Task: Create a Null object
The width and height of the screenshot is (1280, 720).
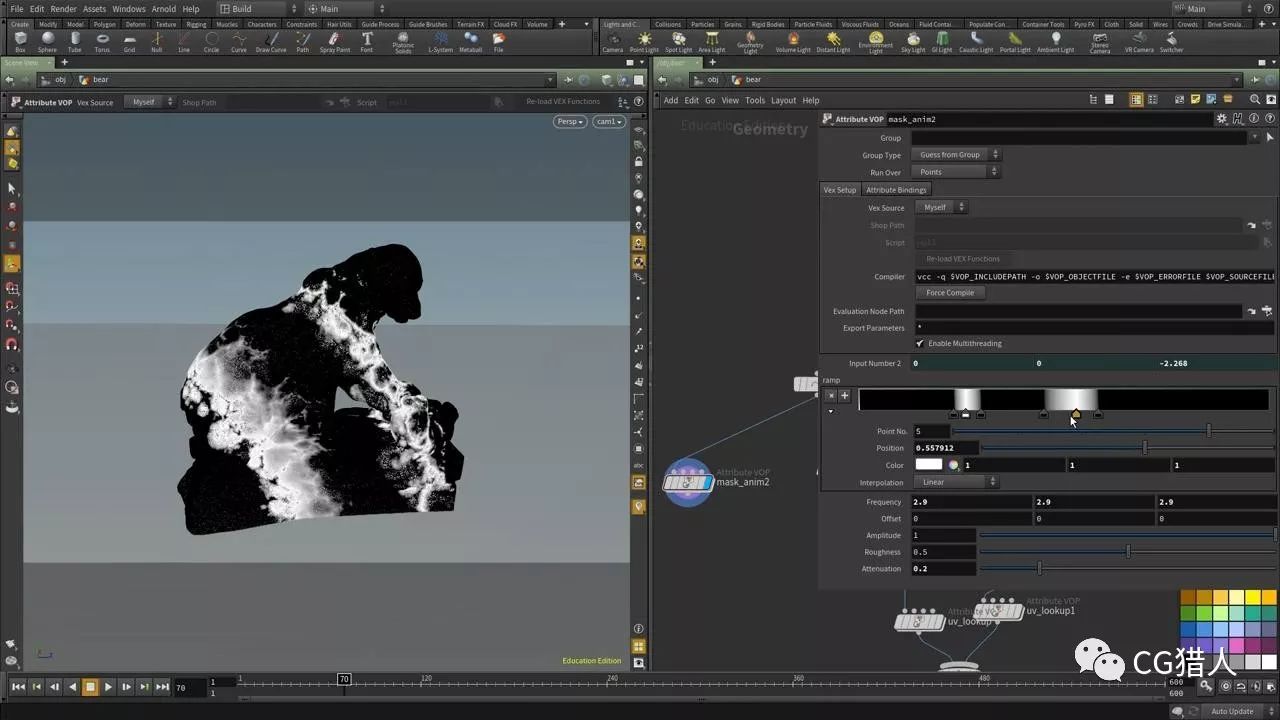Action: pos(156,41)
